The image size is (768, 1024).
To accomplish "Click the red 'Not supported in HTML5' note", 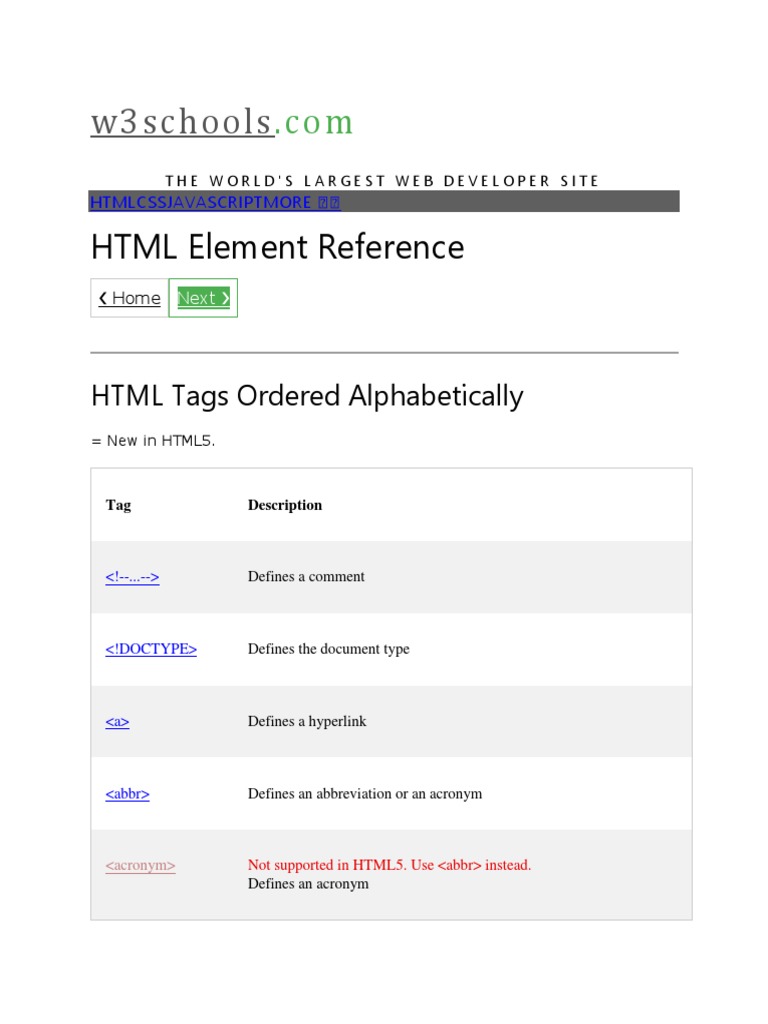I will 389,865.
